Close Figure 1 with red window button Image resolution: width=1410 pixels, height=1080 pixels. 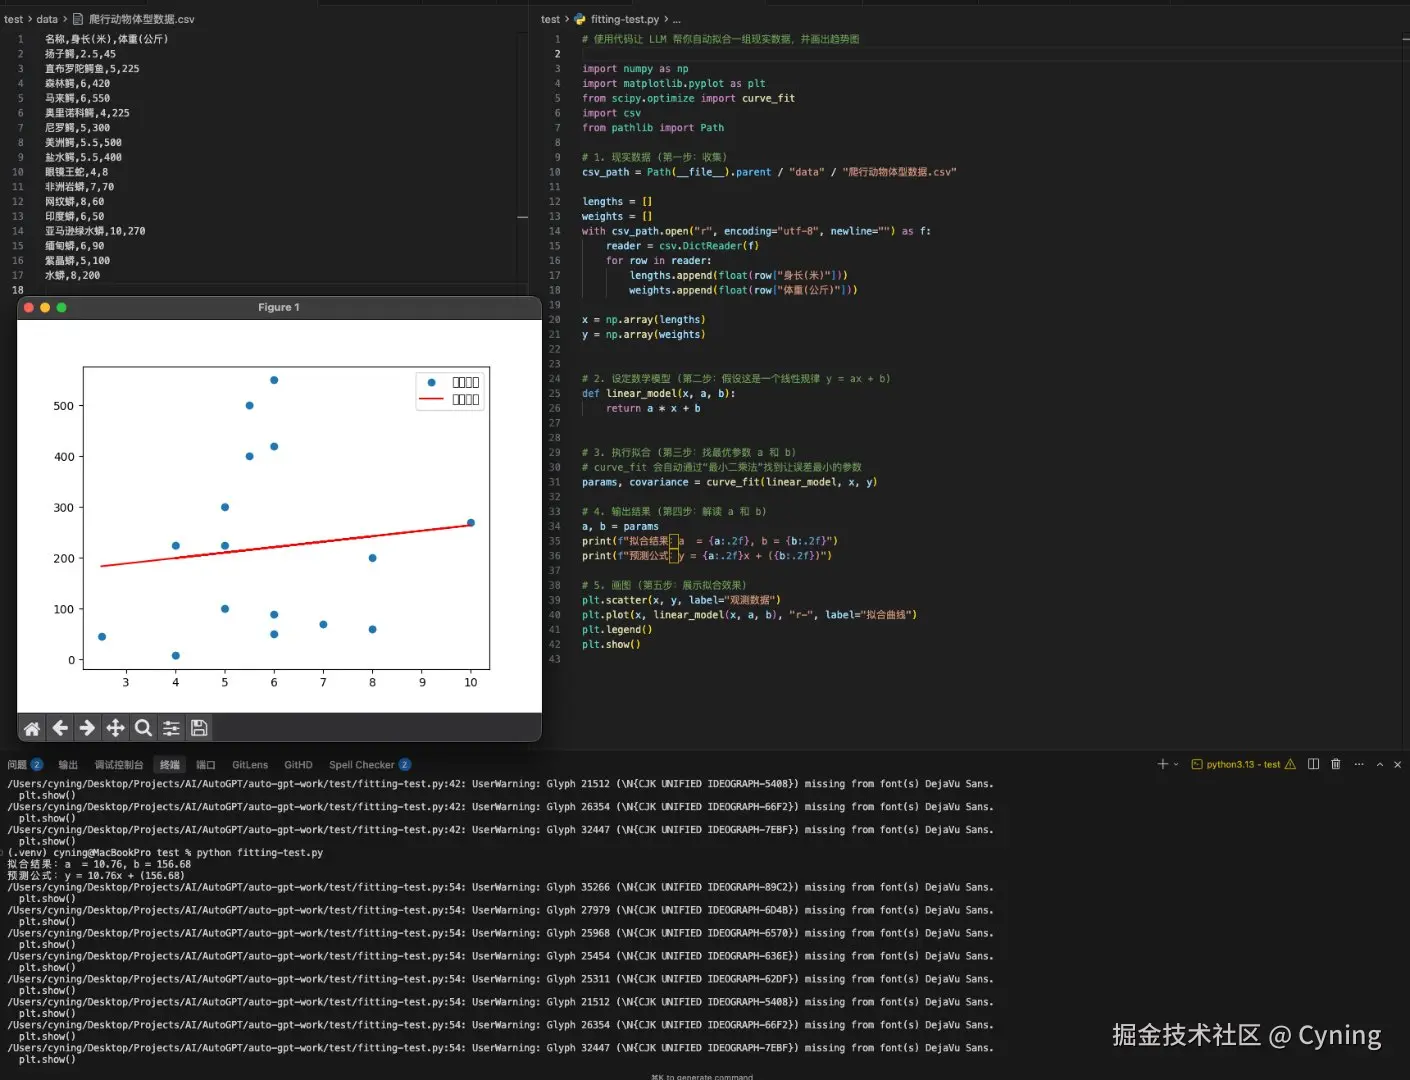point(29,307)
